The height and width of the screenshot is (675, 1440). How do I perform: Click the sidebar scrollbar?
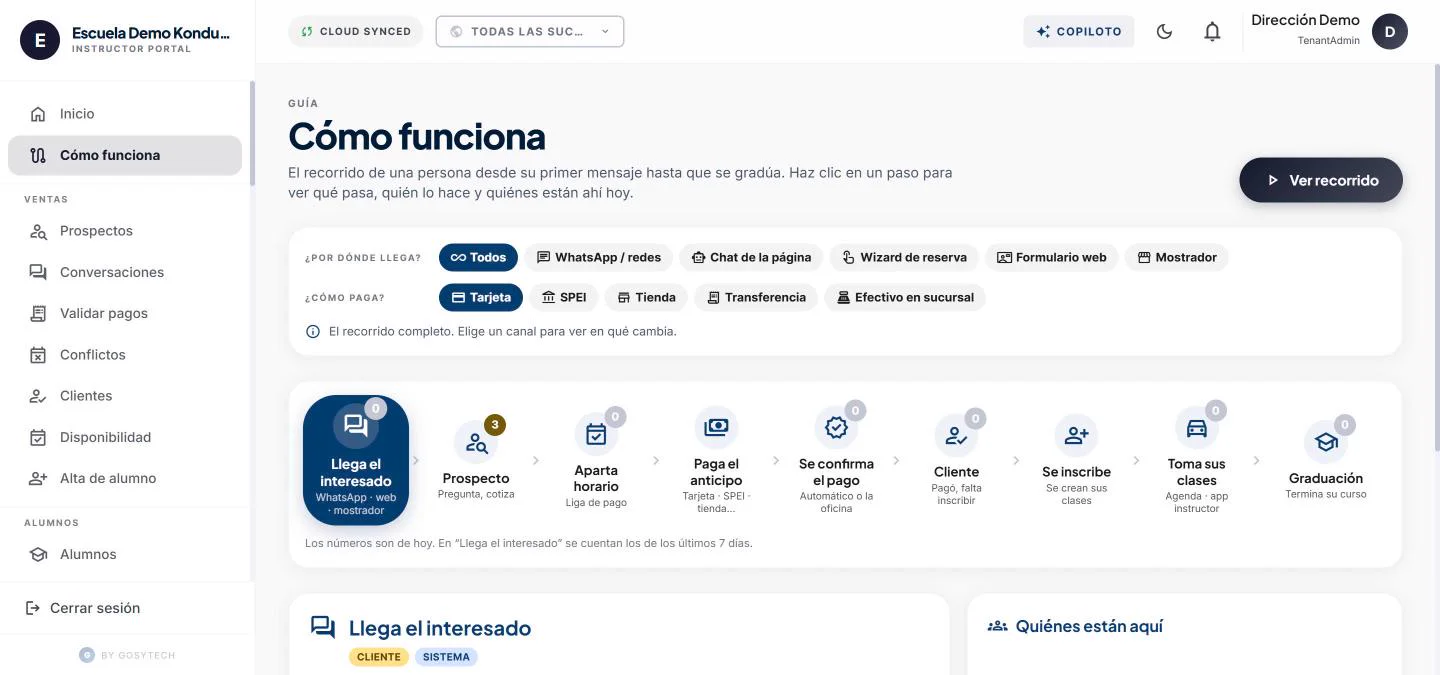pyautogui.click(x=252, y=133)
